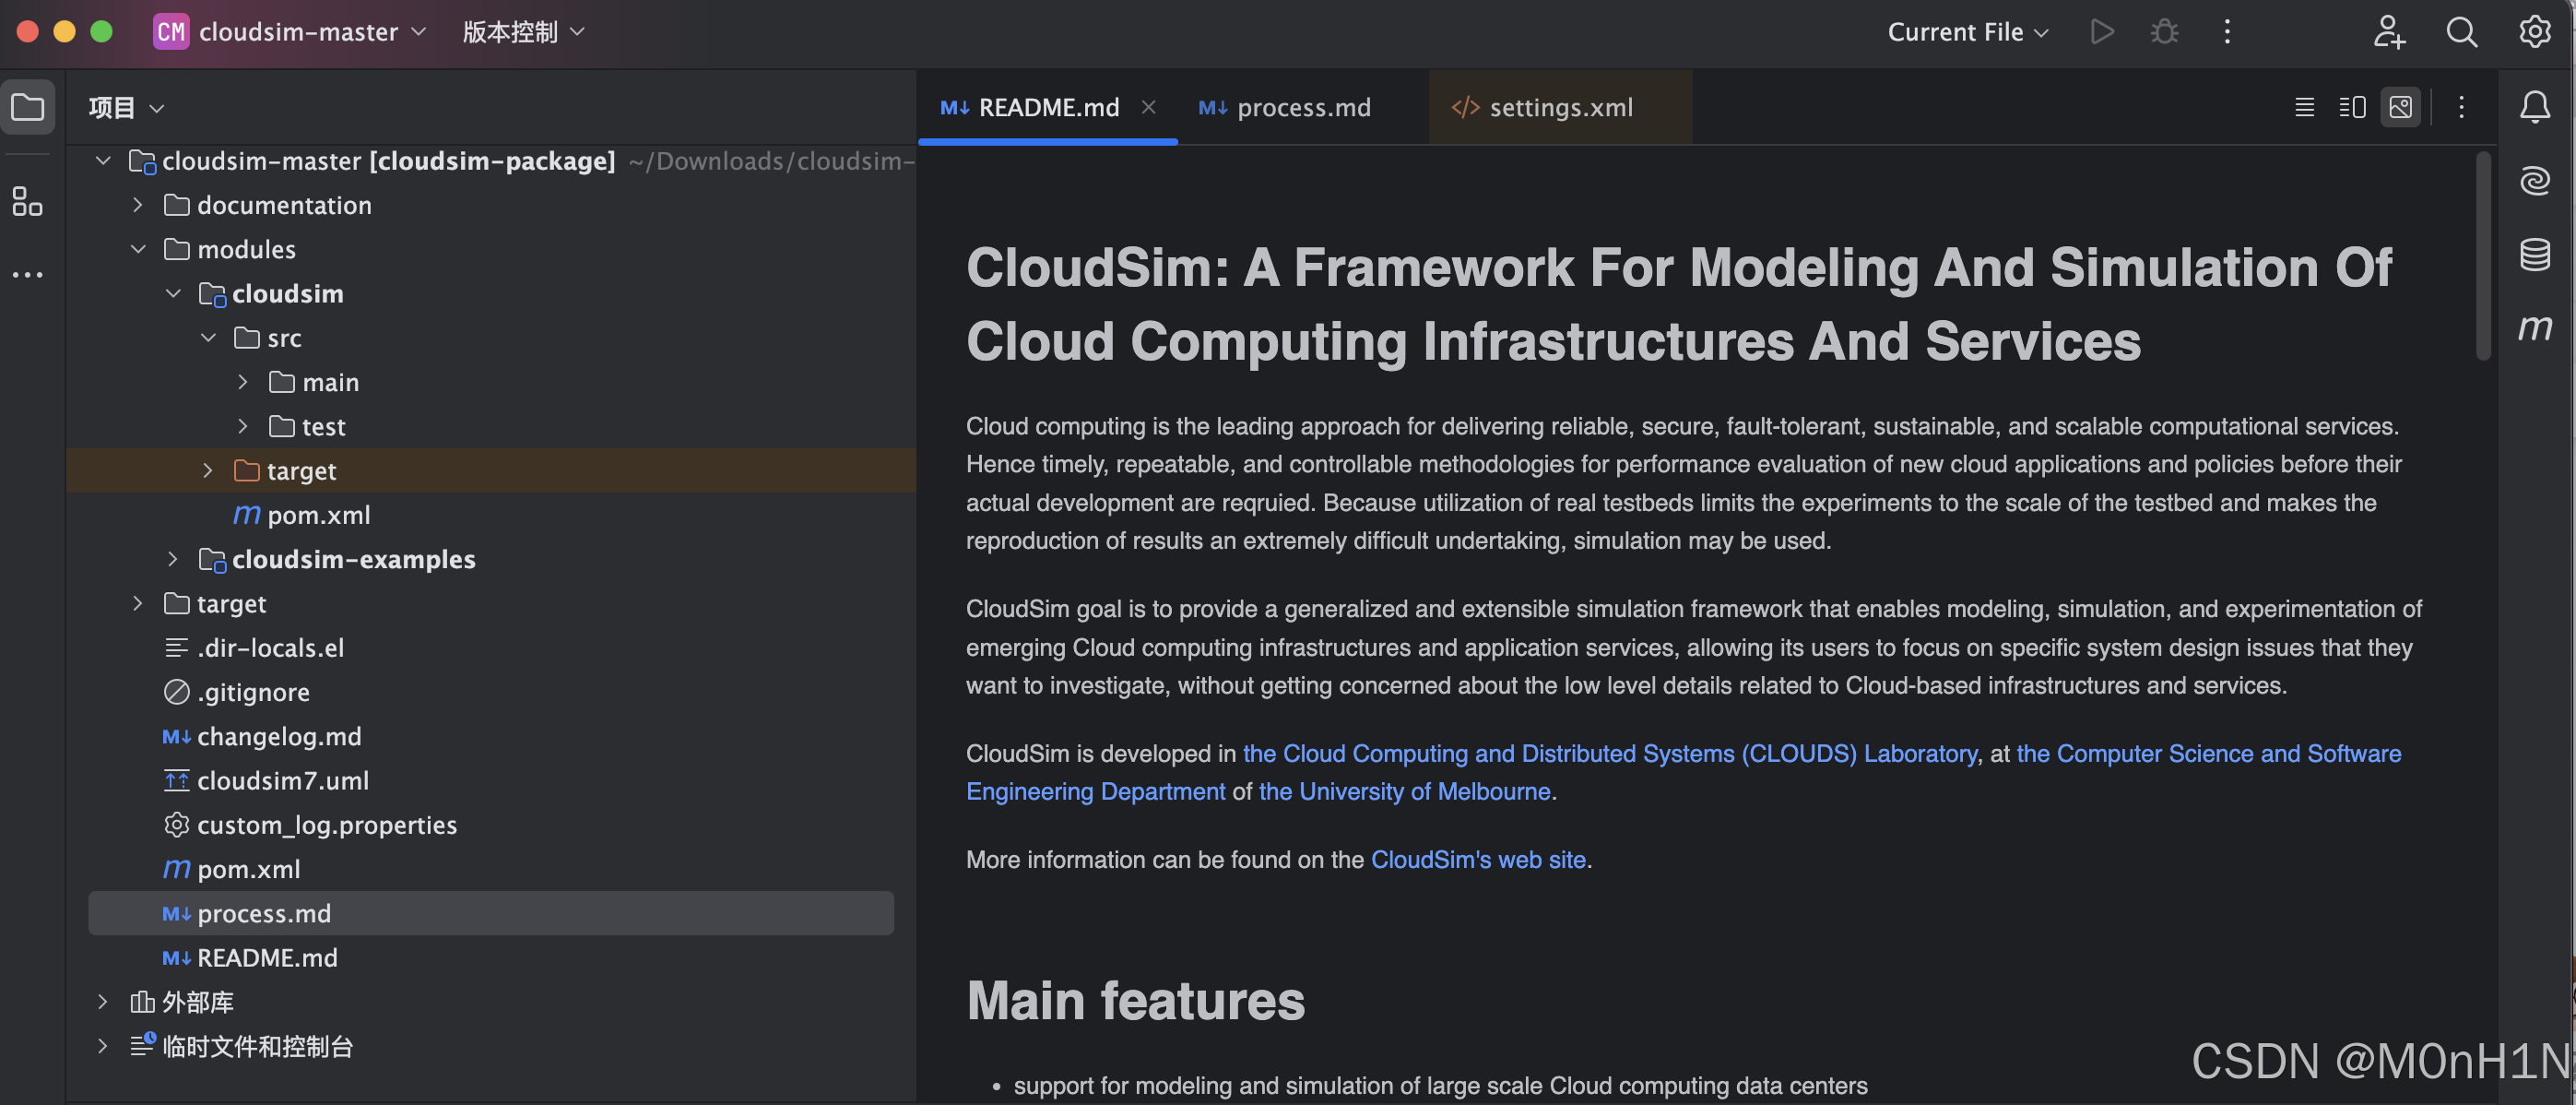
Task: Click the Debug bug icon
Action: [2164, 32]
